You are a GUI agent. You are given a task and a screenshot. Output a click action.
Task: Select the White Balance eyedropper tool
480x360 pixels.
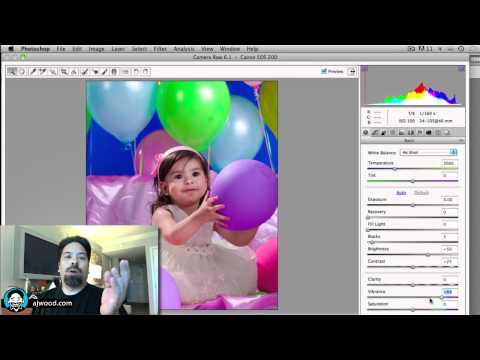33,71
